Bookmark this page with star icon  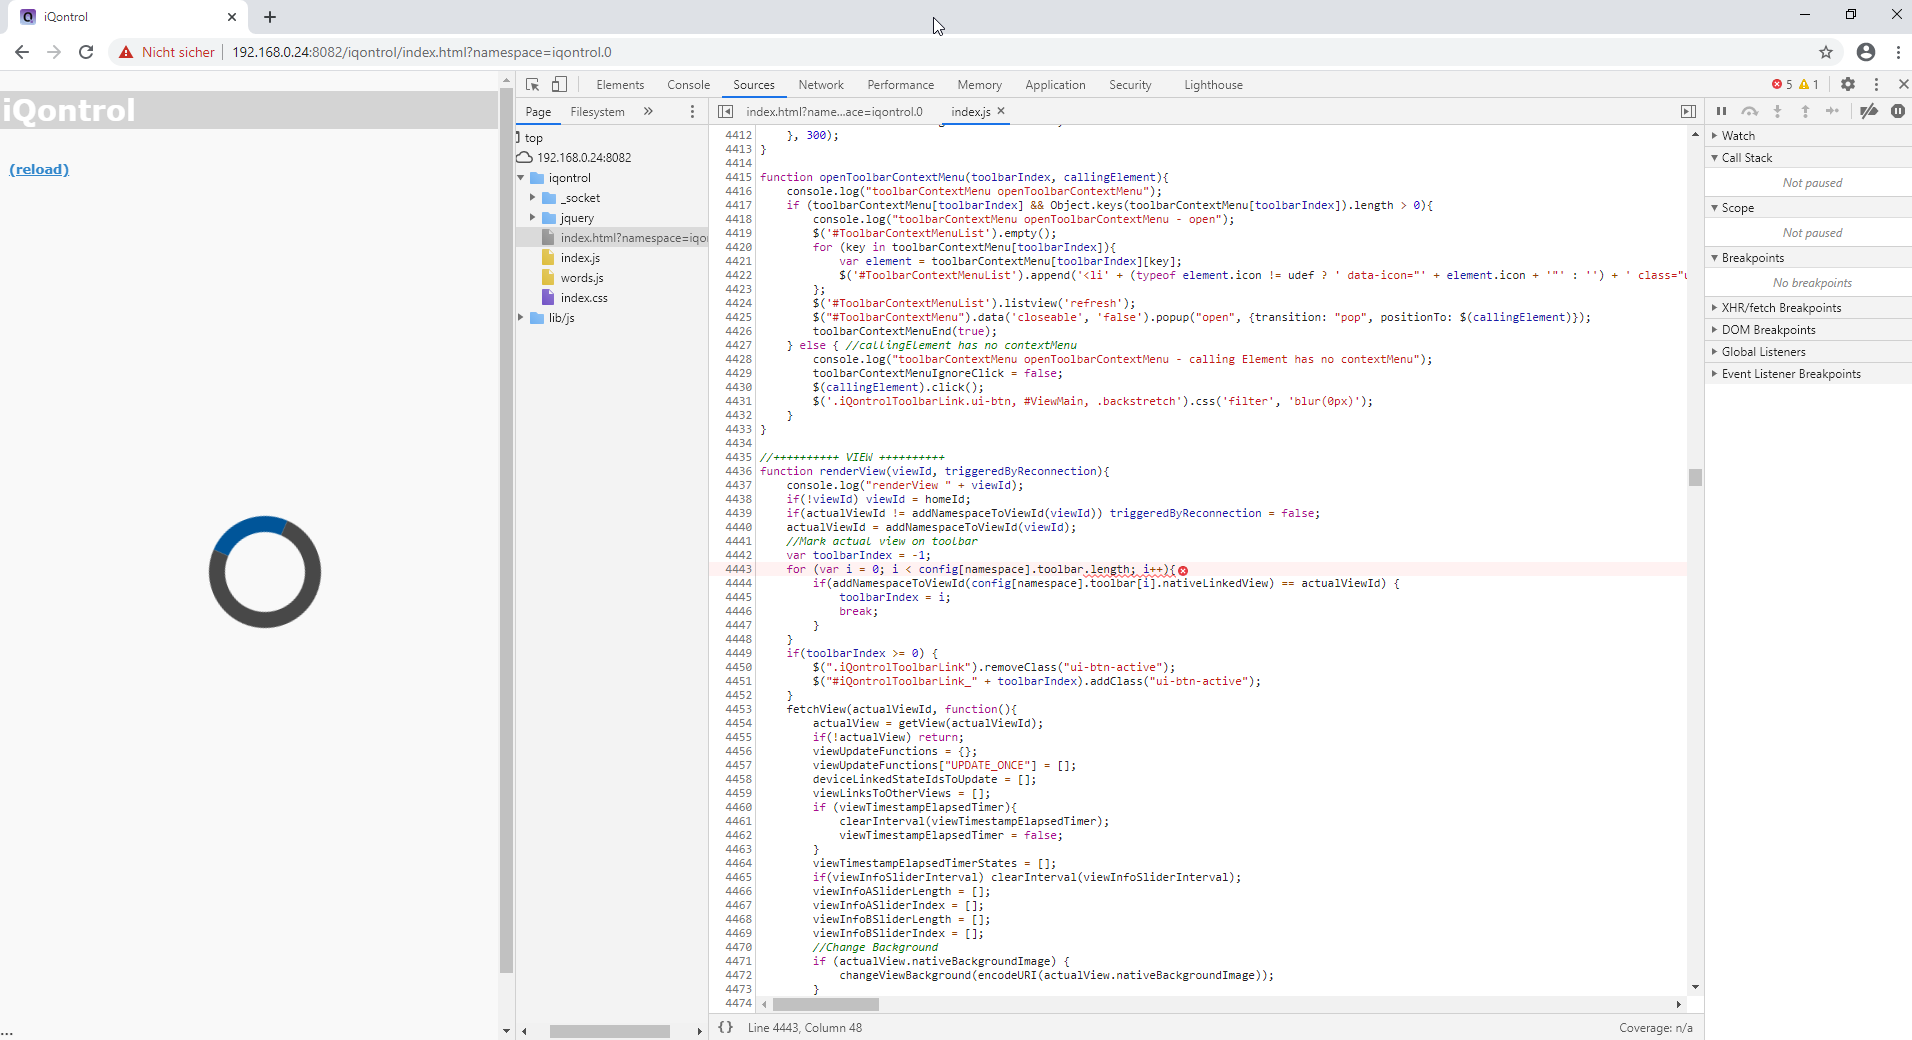1826,52
